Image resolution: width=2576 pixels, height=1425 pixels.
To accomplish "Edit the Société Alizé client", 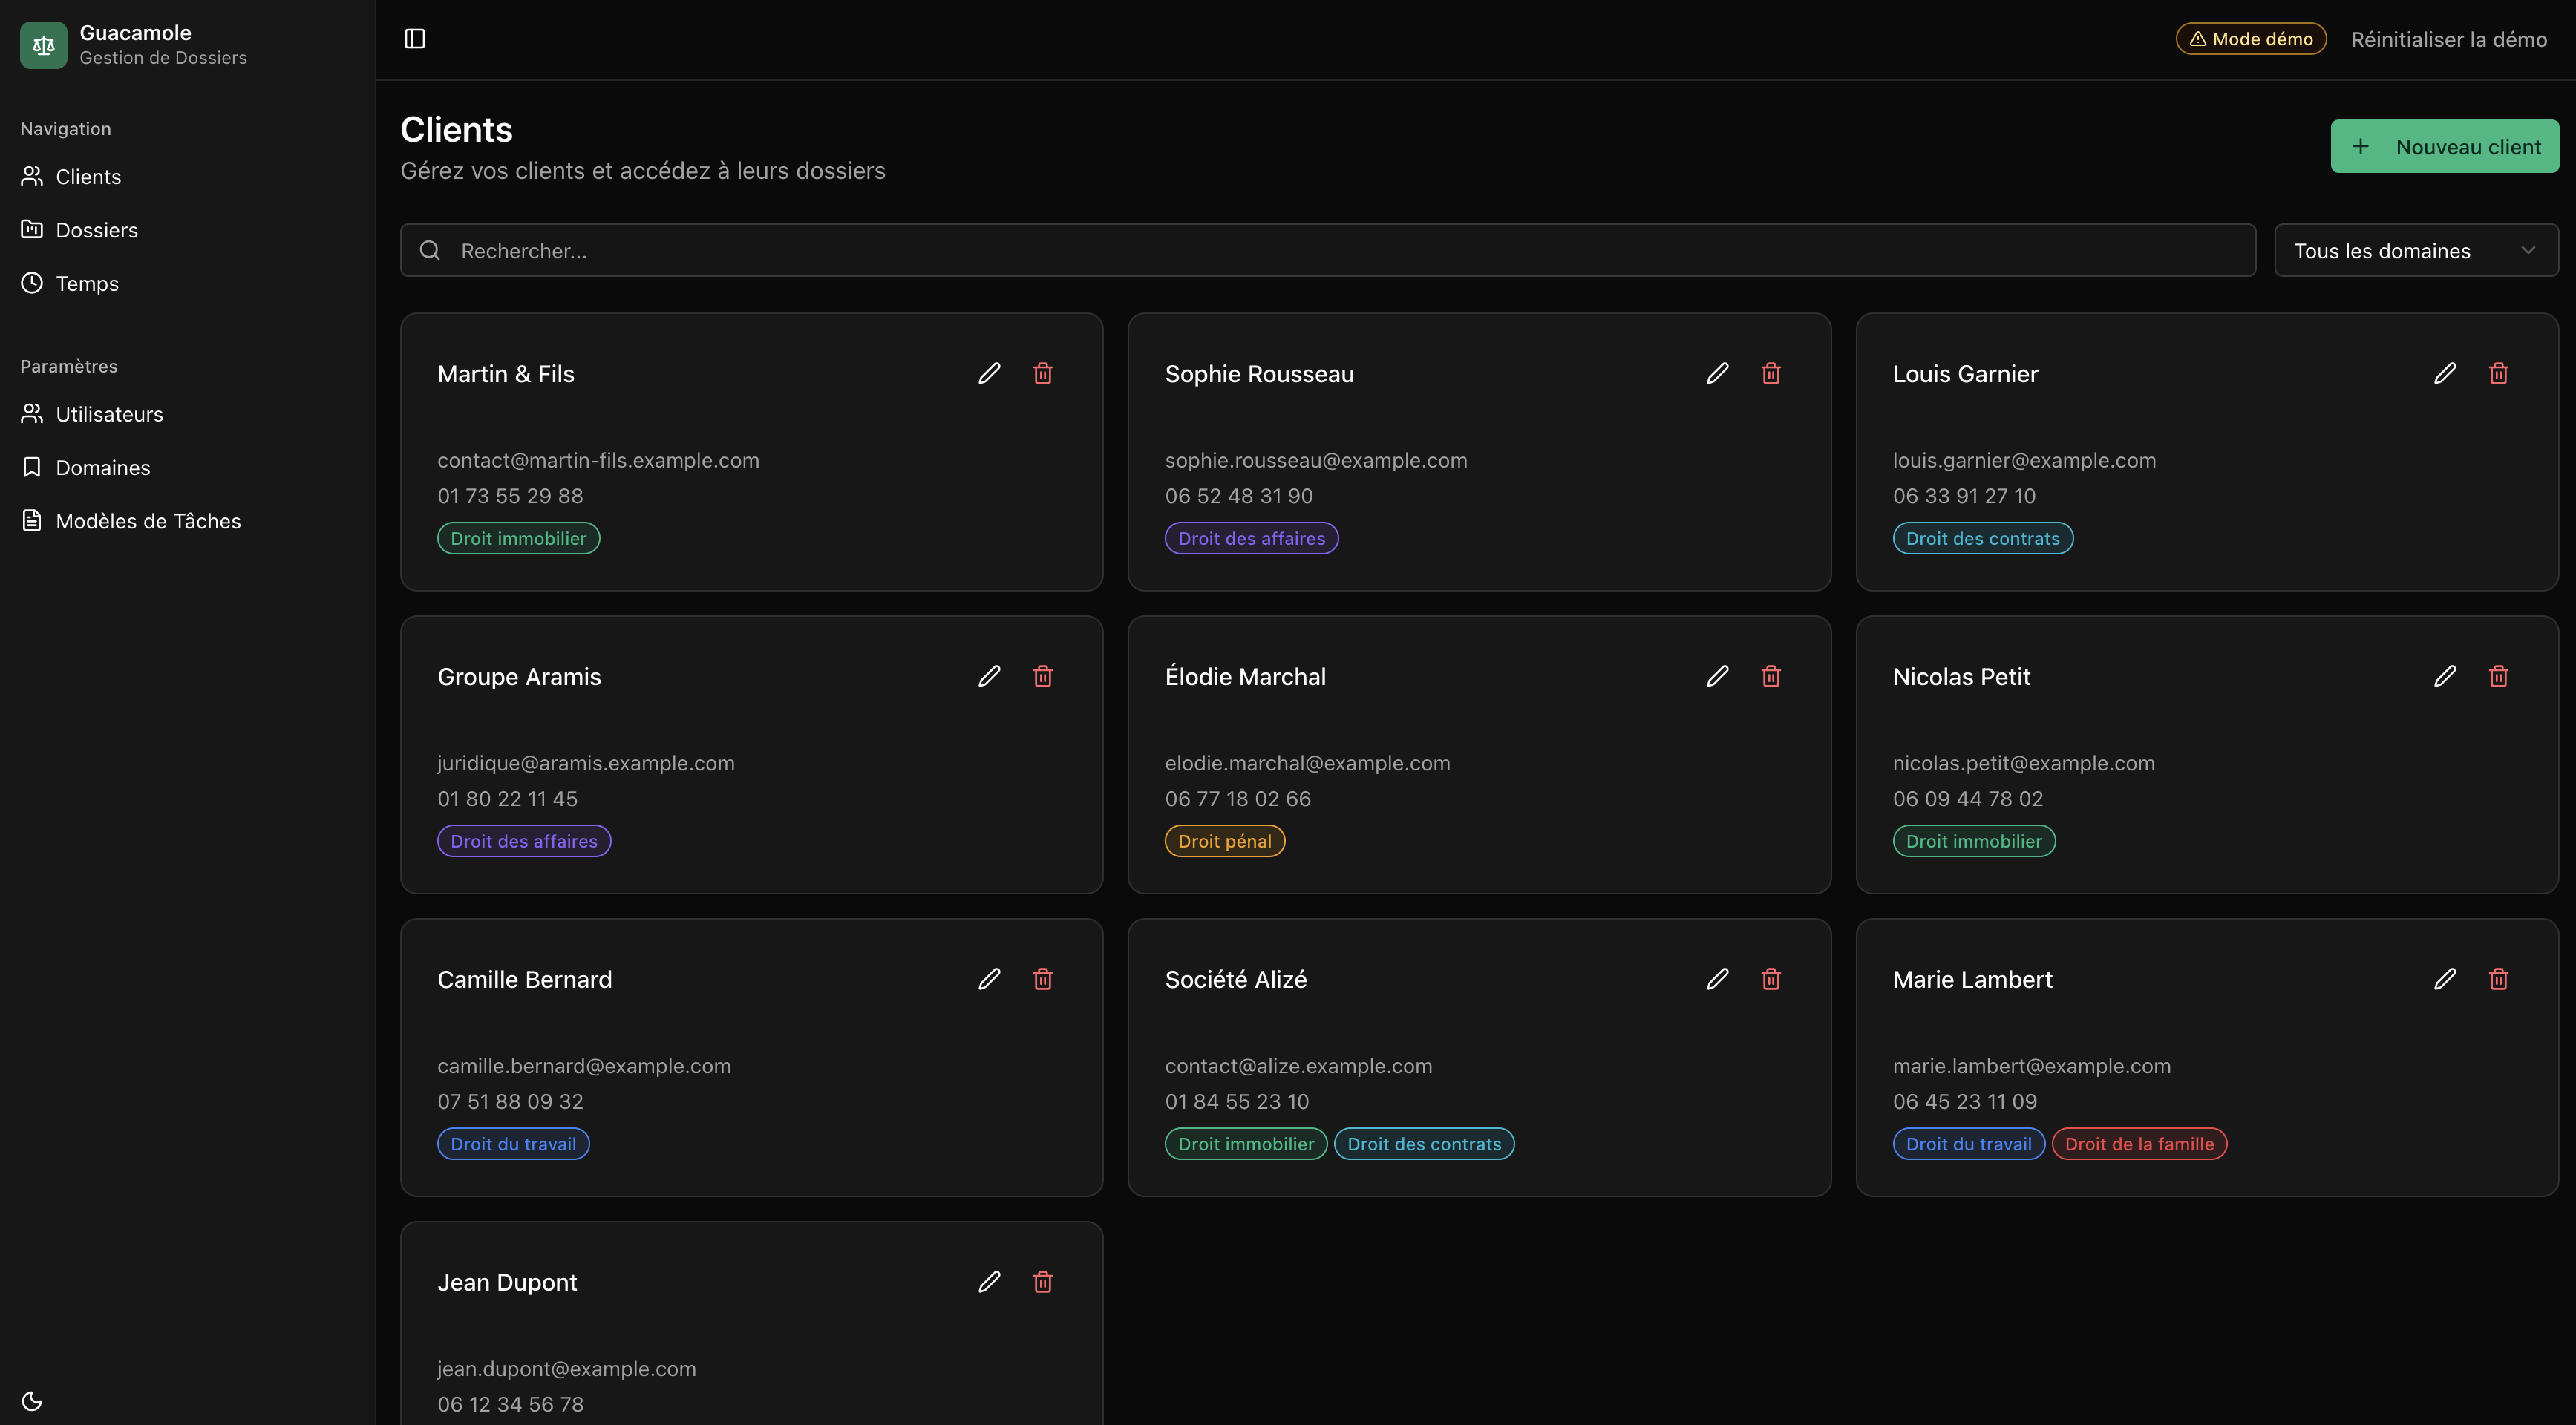I will tap(1717, 979).
